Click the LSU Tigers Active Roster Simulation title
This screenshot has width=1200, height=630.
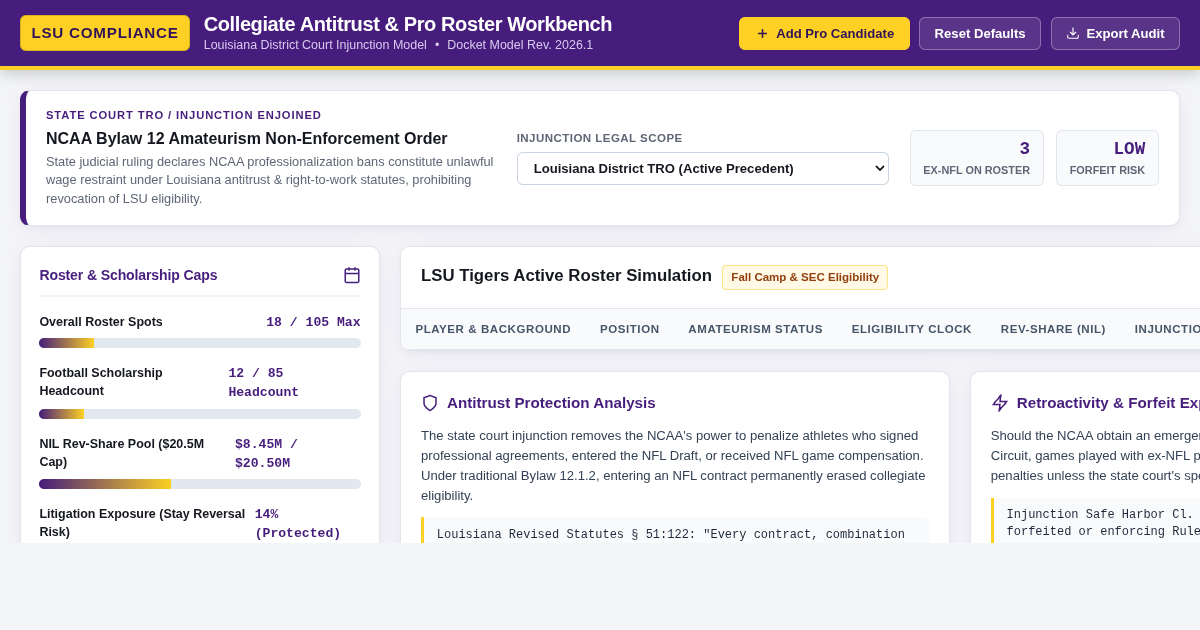tap(566, 276)
